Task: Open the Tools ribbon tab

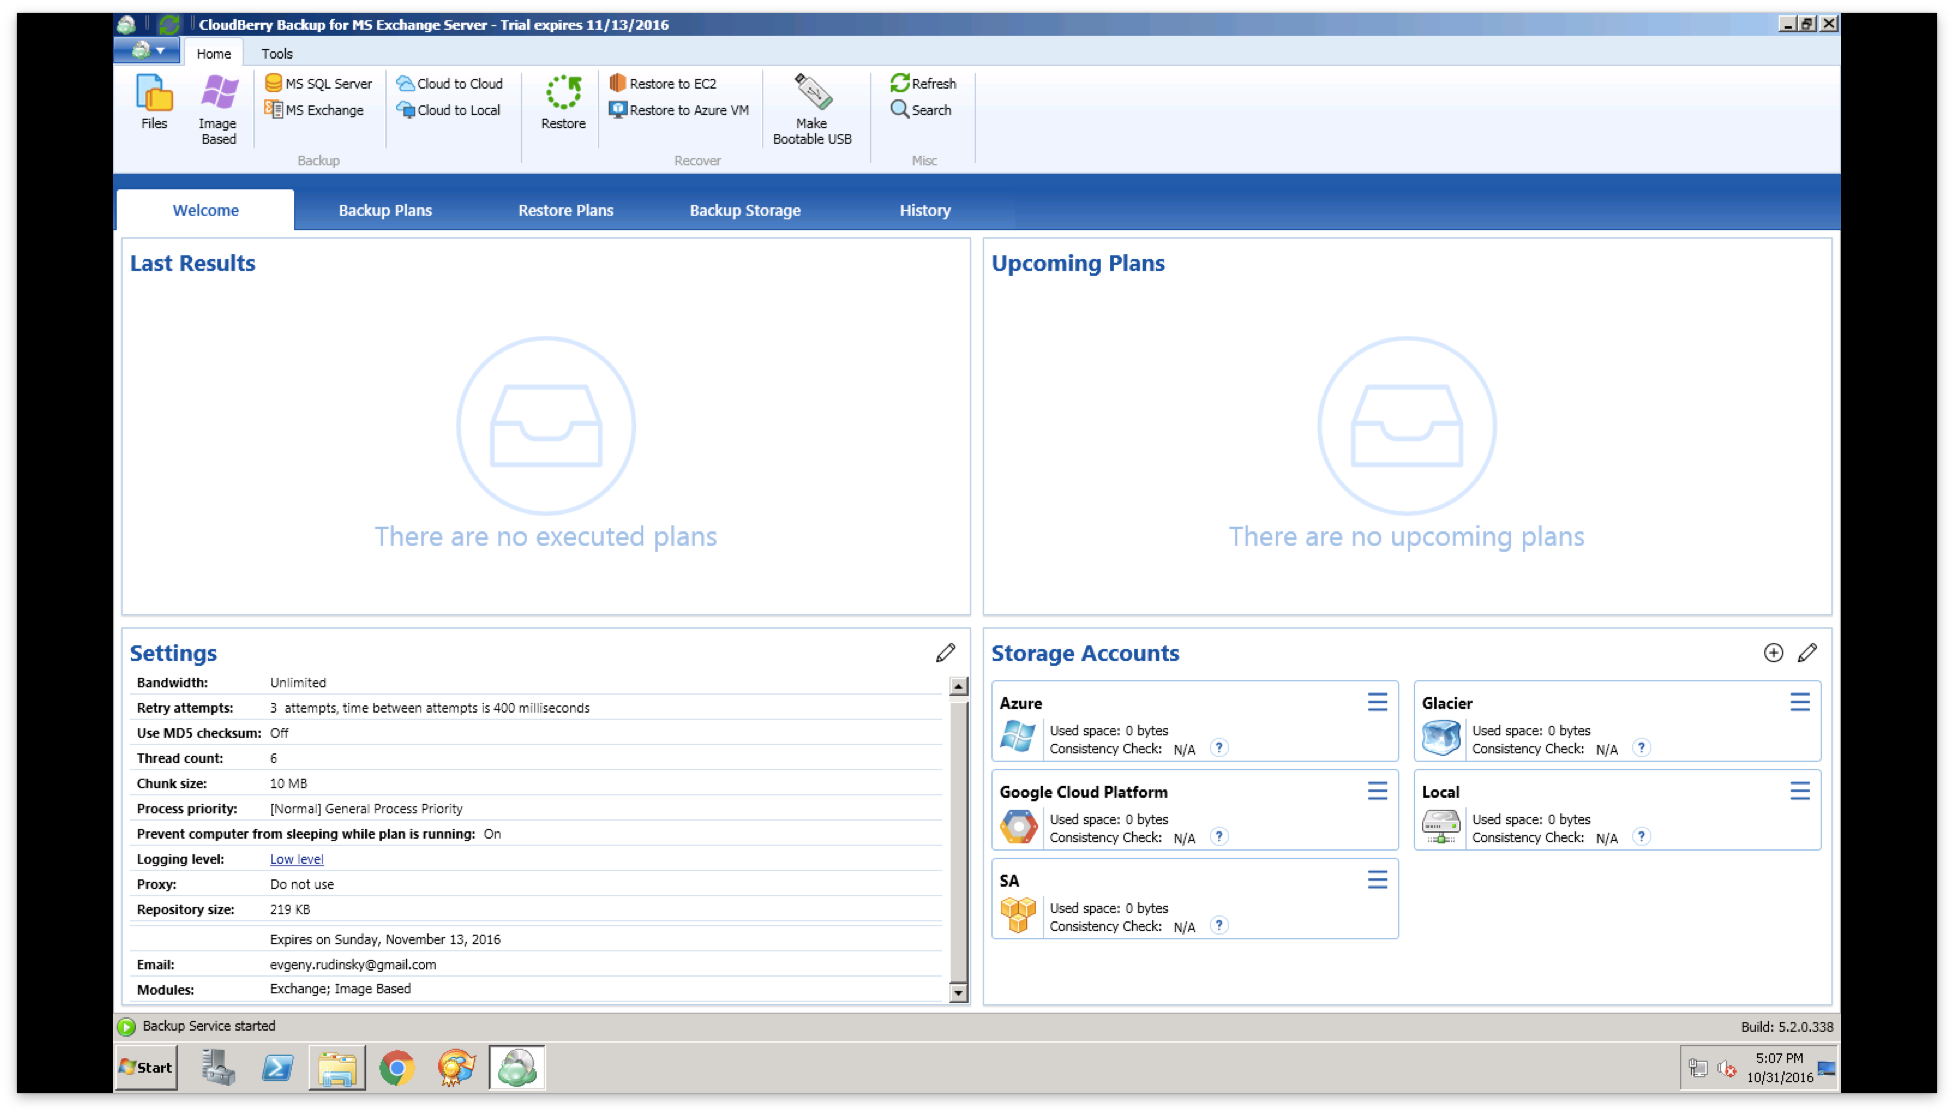Action: [277, 54]
